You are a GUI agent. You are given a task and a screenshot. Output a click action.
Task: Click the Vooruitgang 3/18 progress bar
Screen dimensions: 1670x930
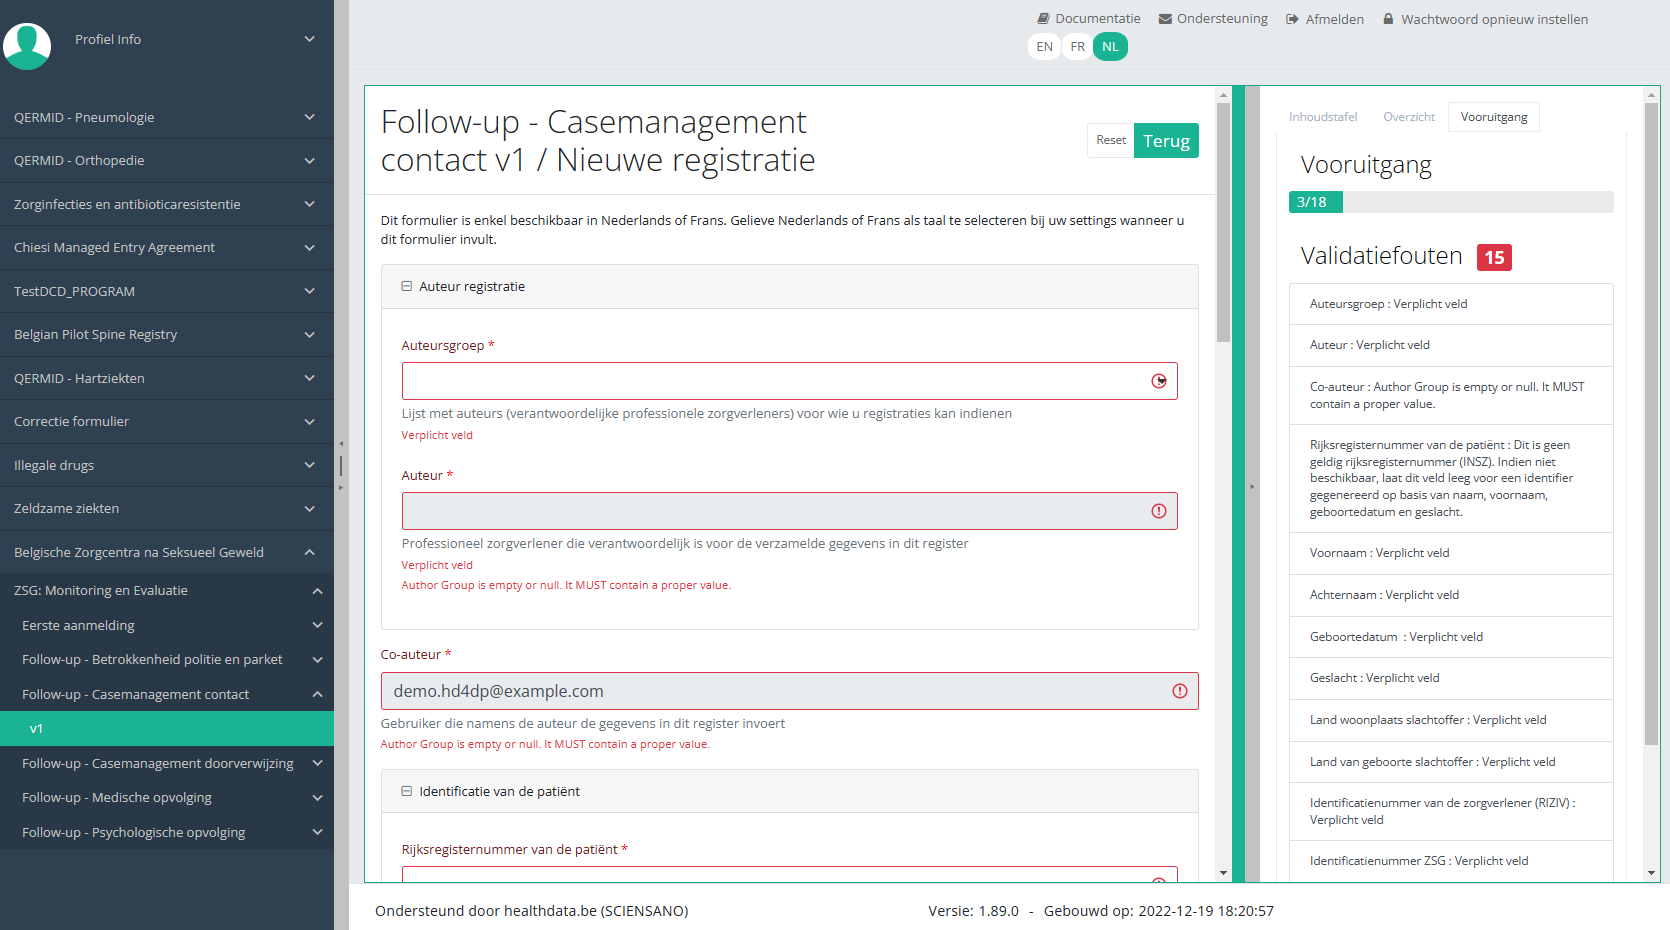point(1450,202)
